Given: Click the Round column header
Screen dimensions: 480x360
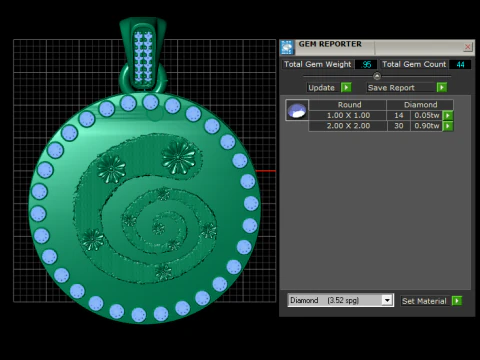Looking at the screenshot, I should click(348, 105).
